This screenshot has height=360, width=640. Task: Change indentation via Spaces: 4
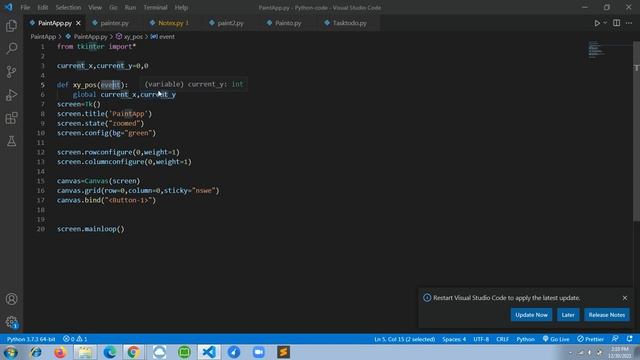pos(454,339)
